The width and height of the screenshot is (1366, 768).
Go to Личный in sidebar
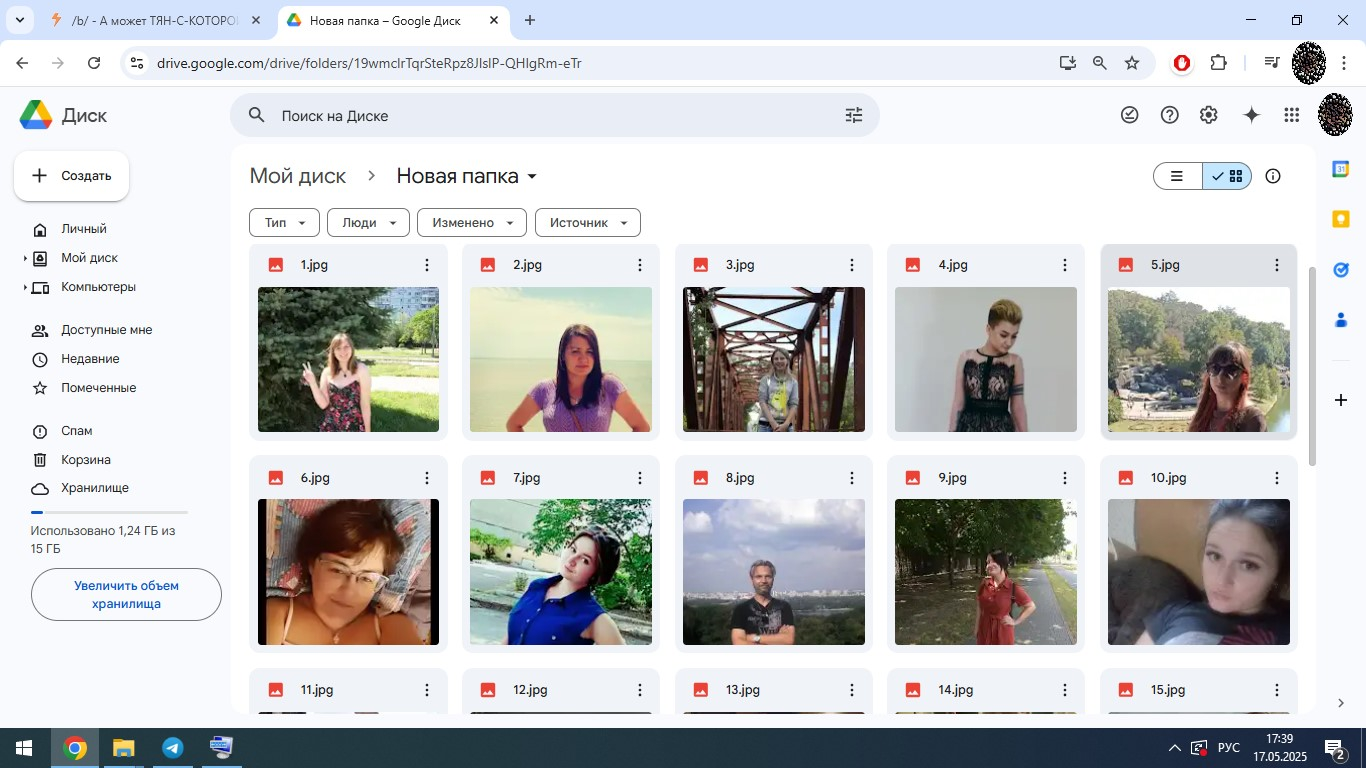point(84,229)
